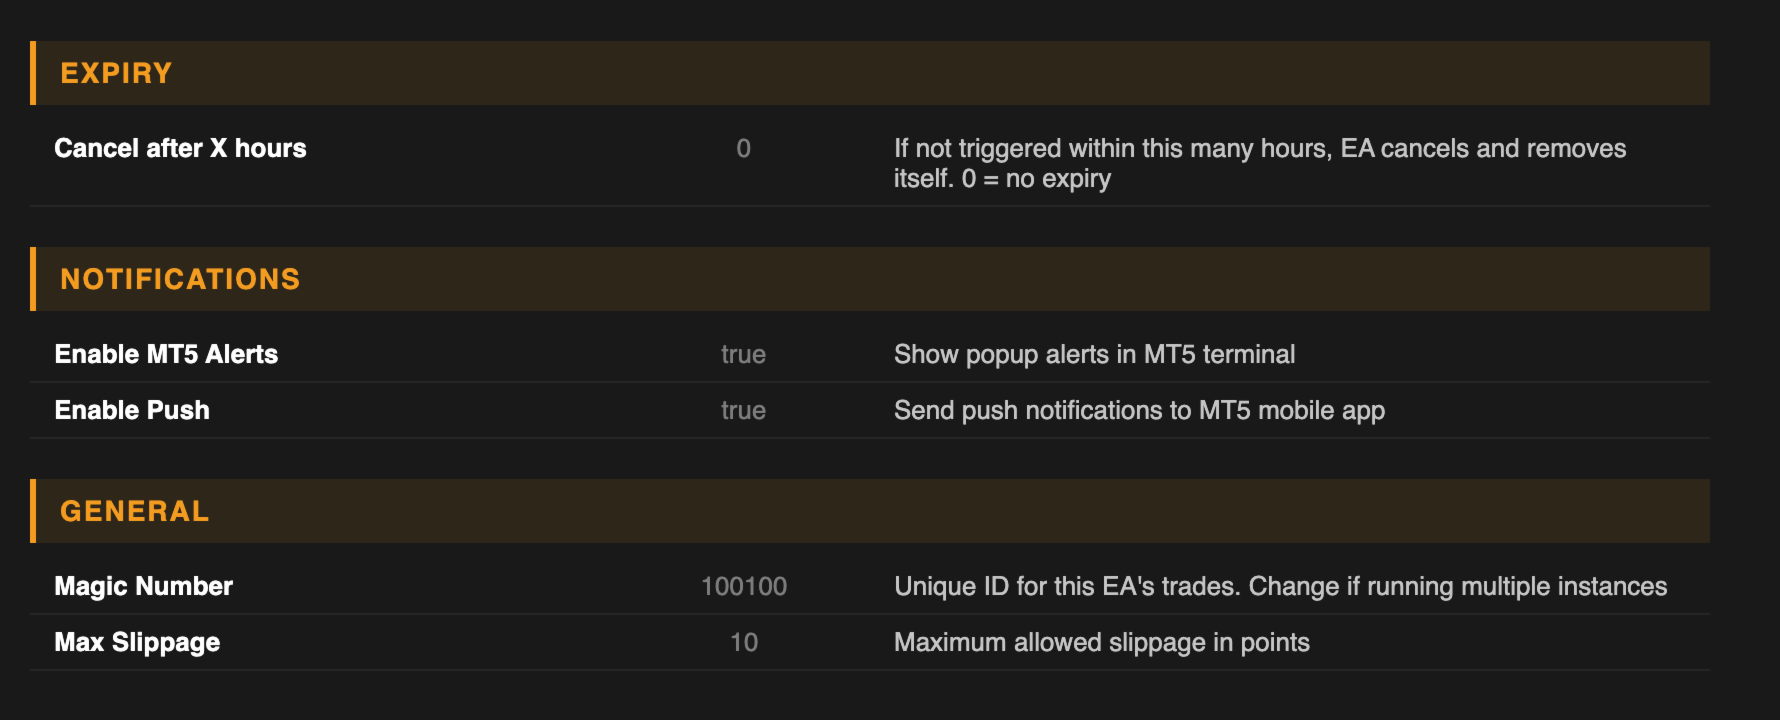Click the Max Slippage value 10
This screenshot has height=720, width=1780.
(743, 642)
